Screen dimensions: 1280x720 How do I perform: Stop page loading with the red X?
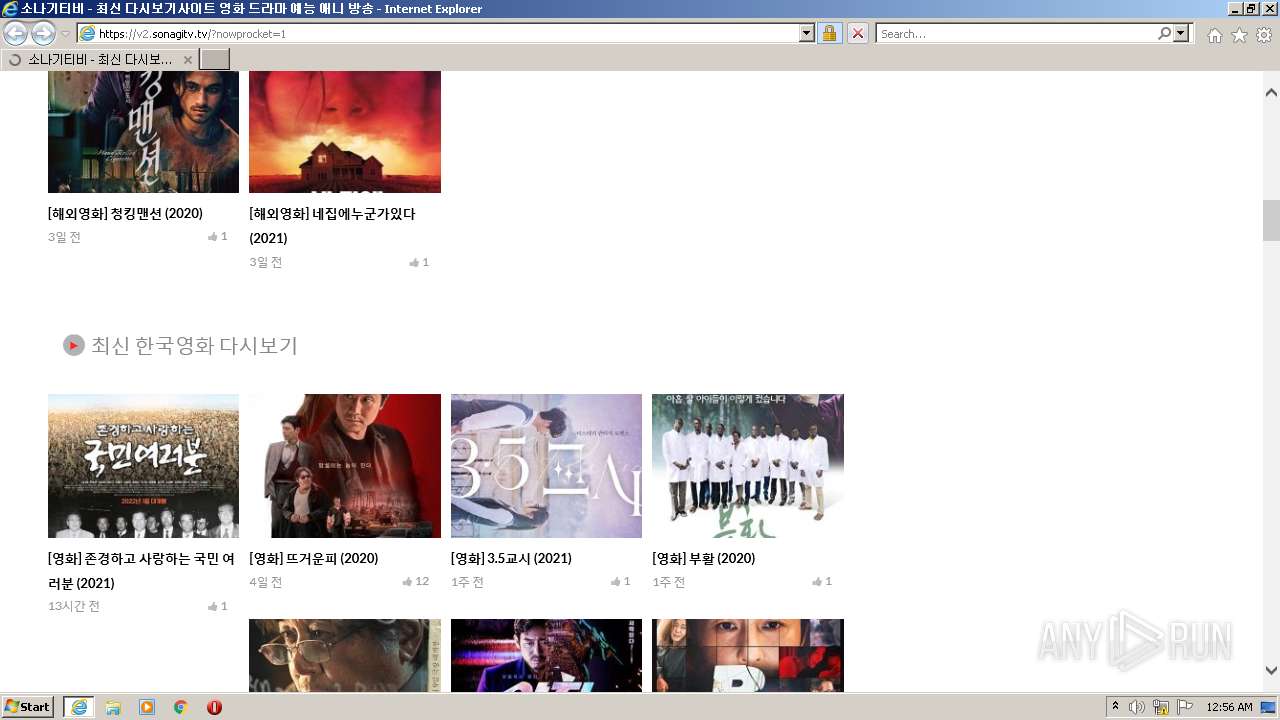pyautogui.click(x=858, y=33)
